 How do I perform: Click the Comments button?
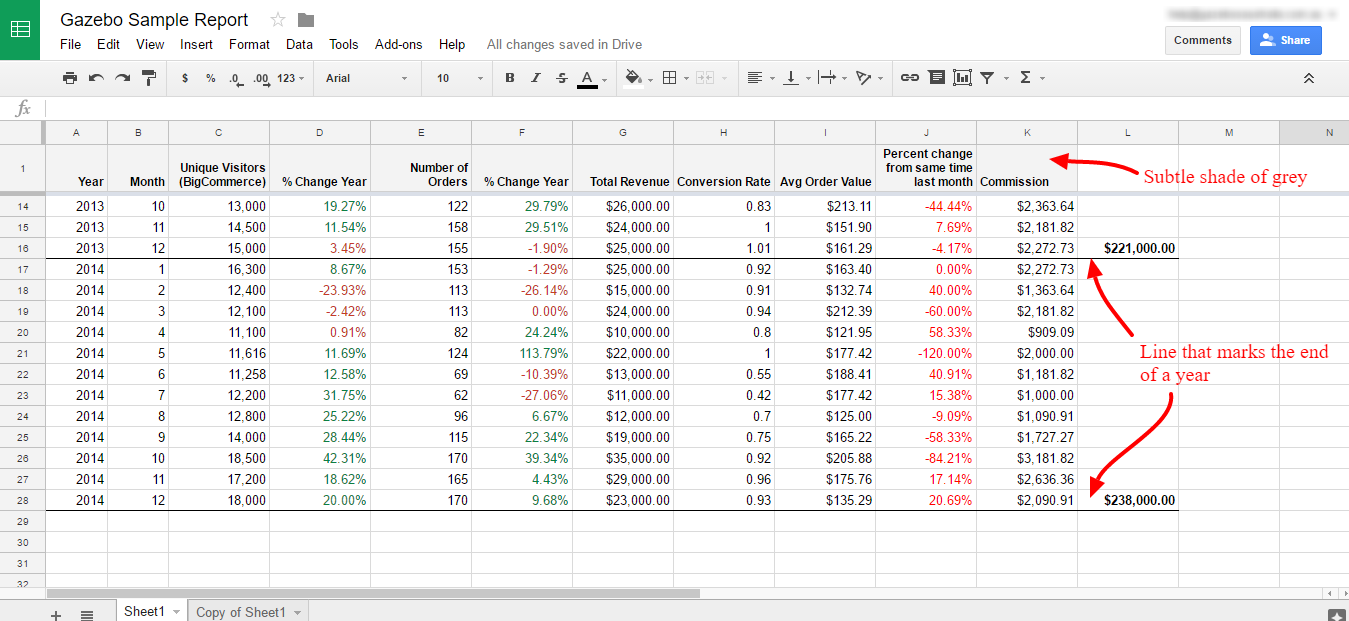pos(1203,40)
